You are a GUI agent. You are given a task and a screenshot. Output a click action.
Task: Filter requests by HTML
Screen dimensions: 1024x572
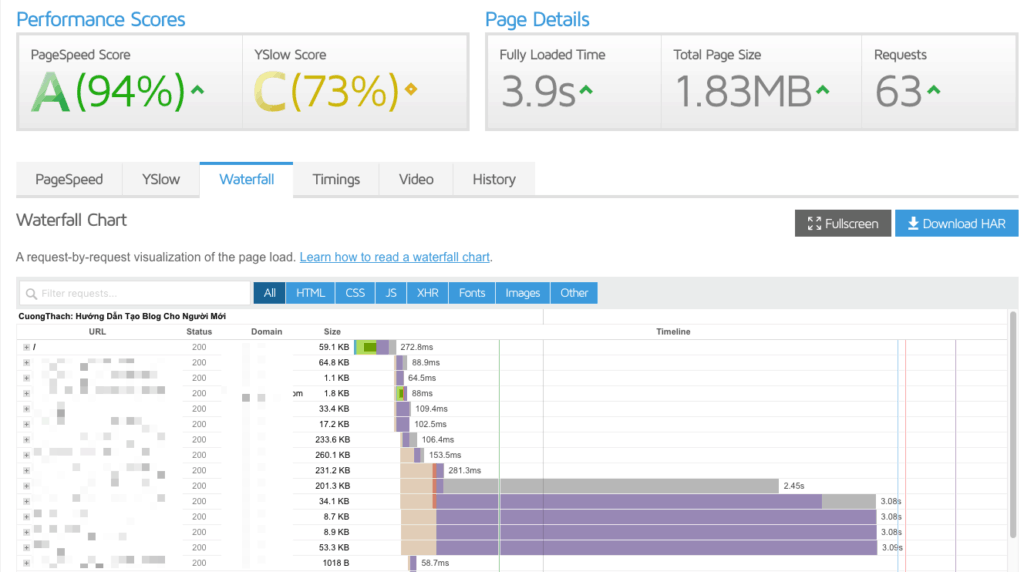coord(310,293)
